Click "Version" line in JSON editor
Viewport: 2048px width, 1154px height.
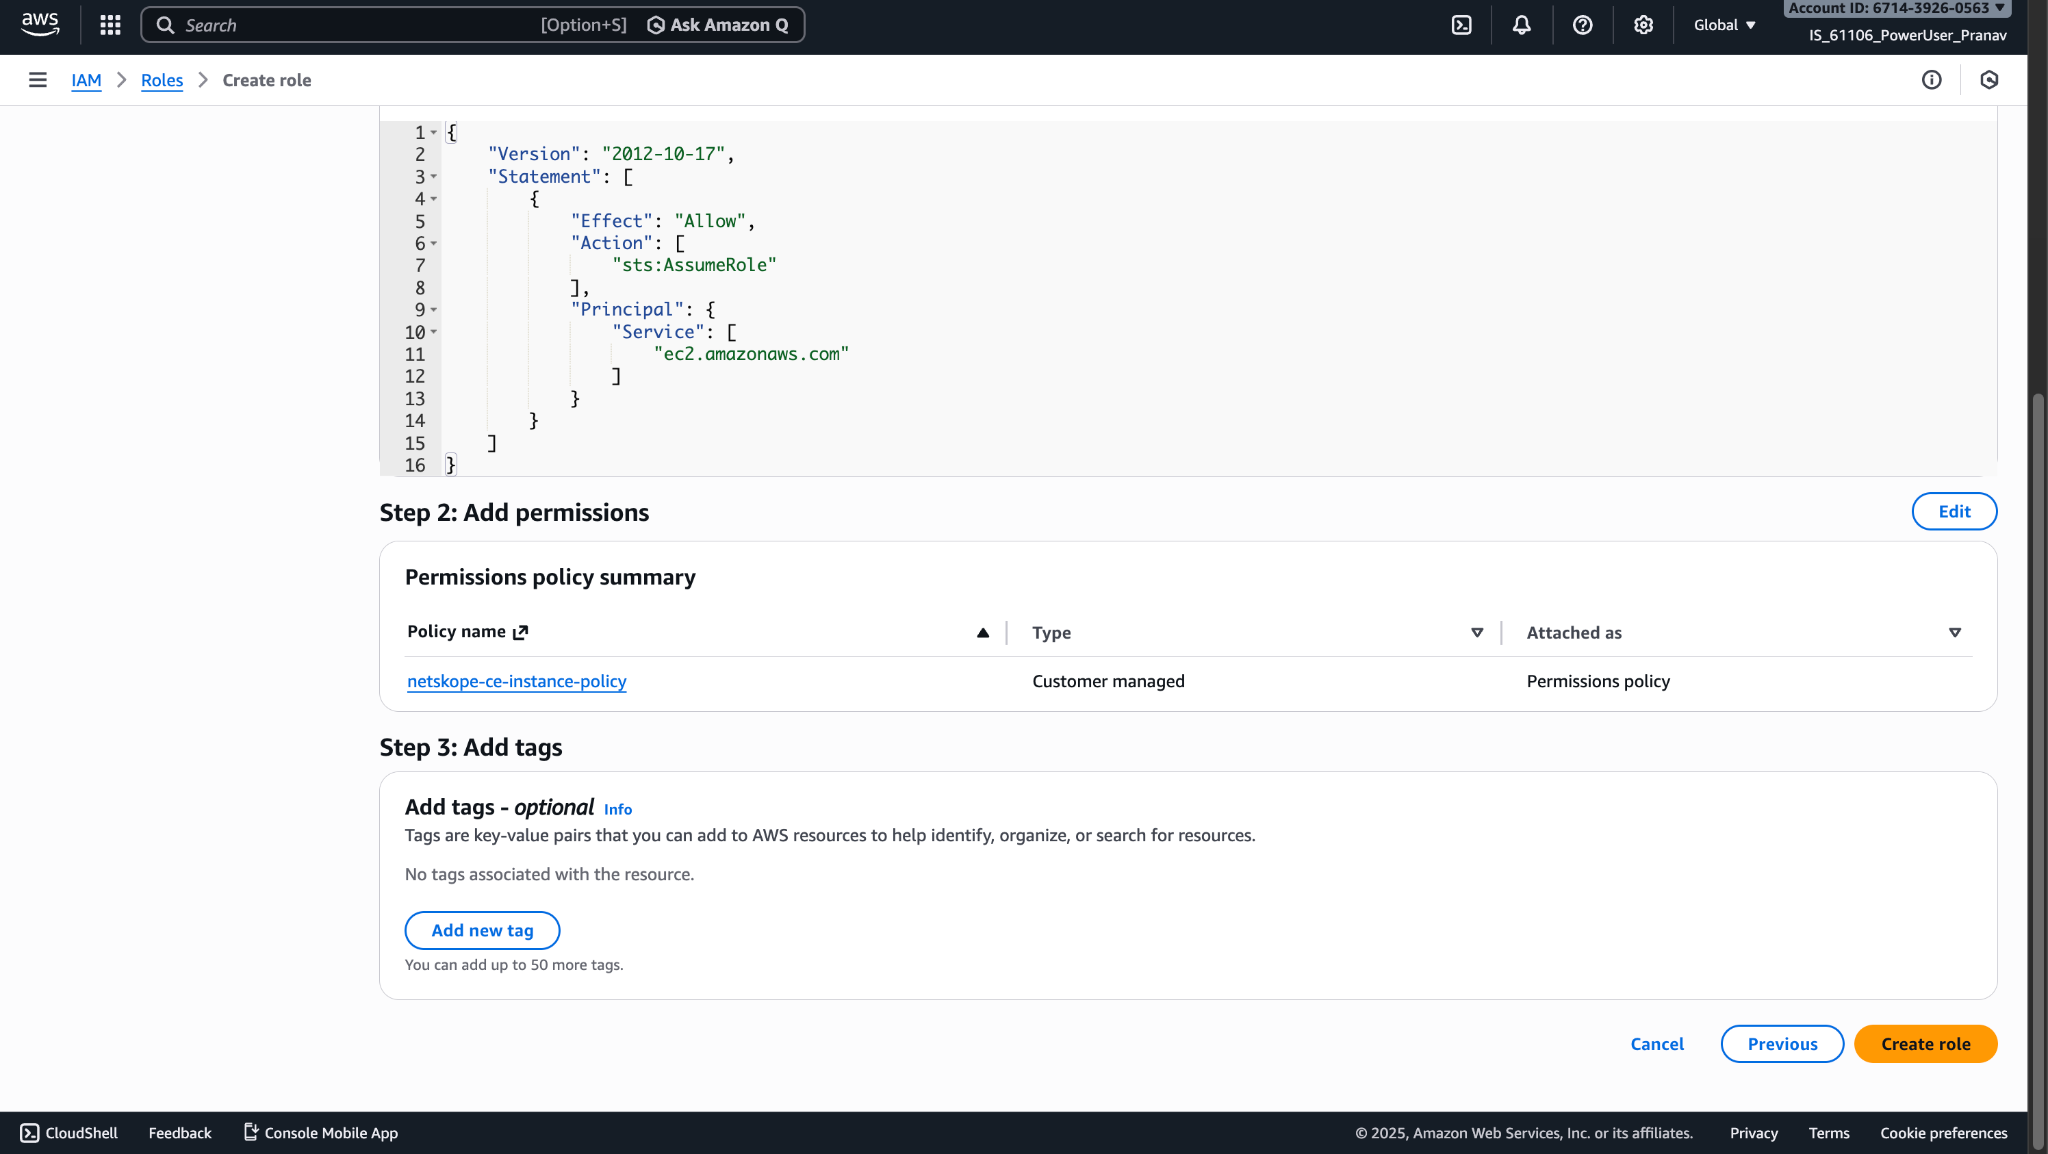[x=611, y=154]
